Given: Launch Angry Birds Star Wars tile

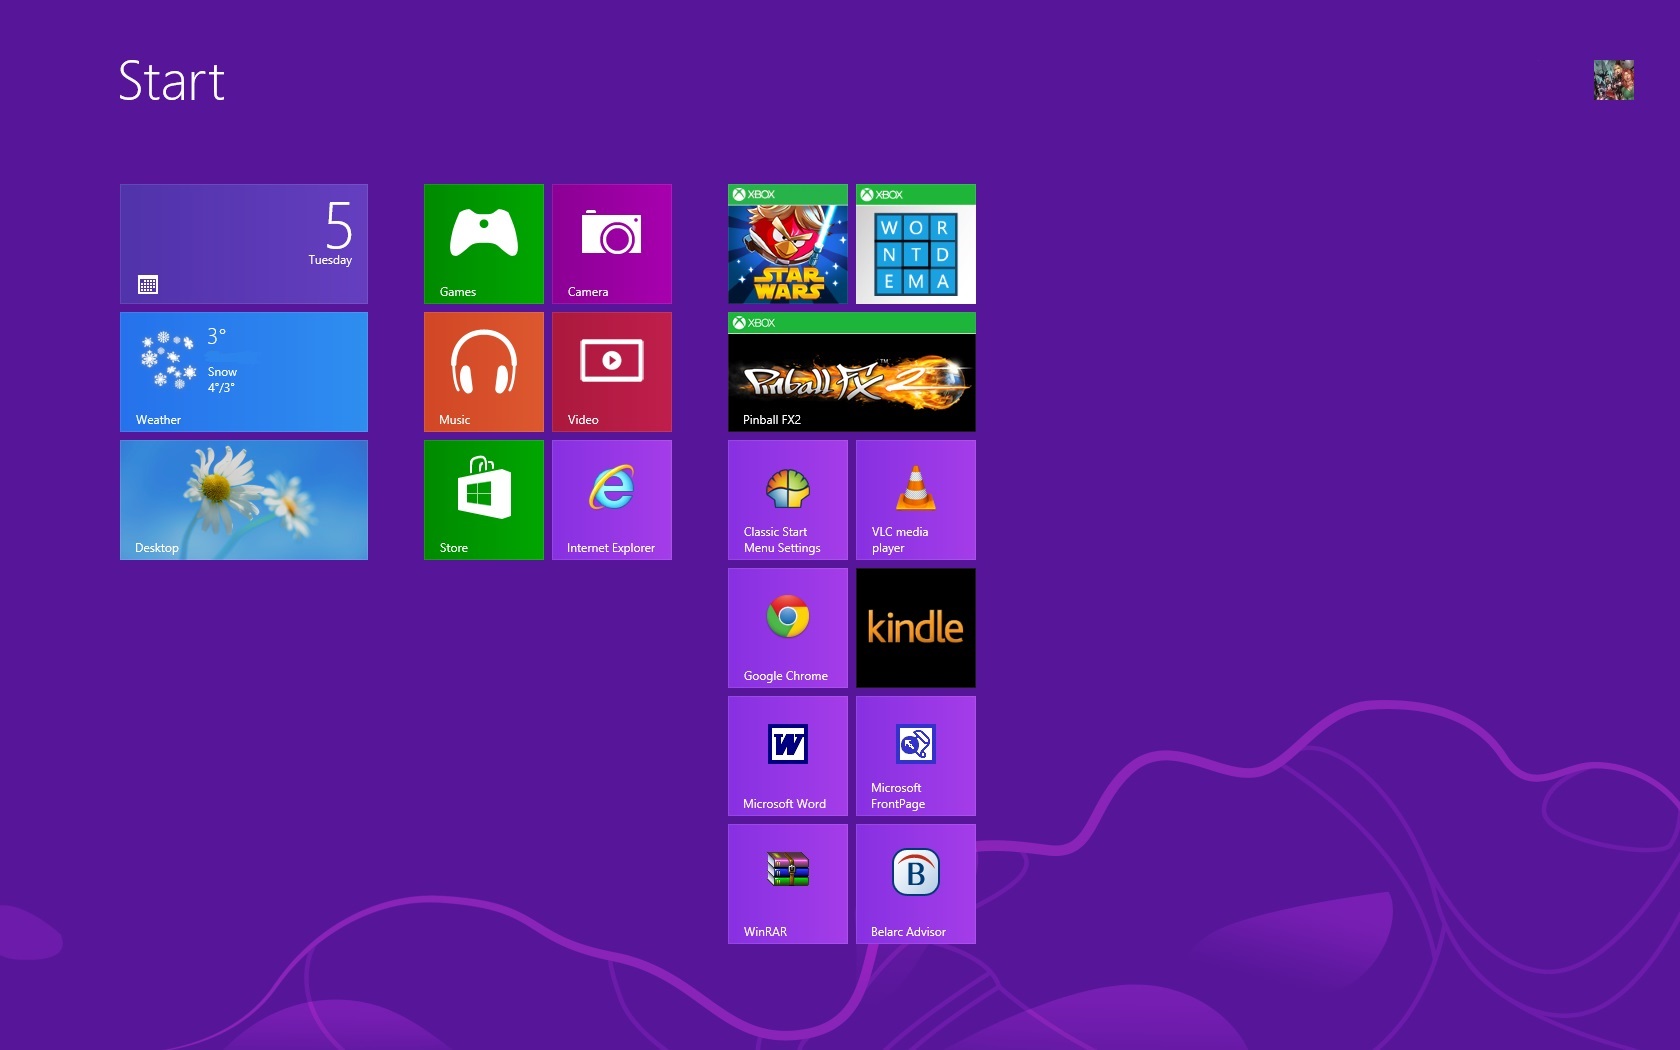Looking at the screenshot, I should [x=788, y=244].
